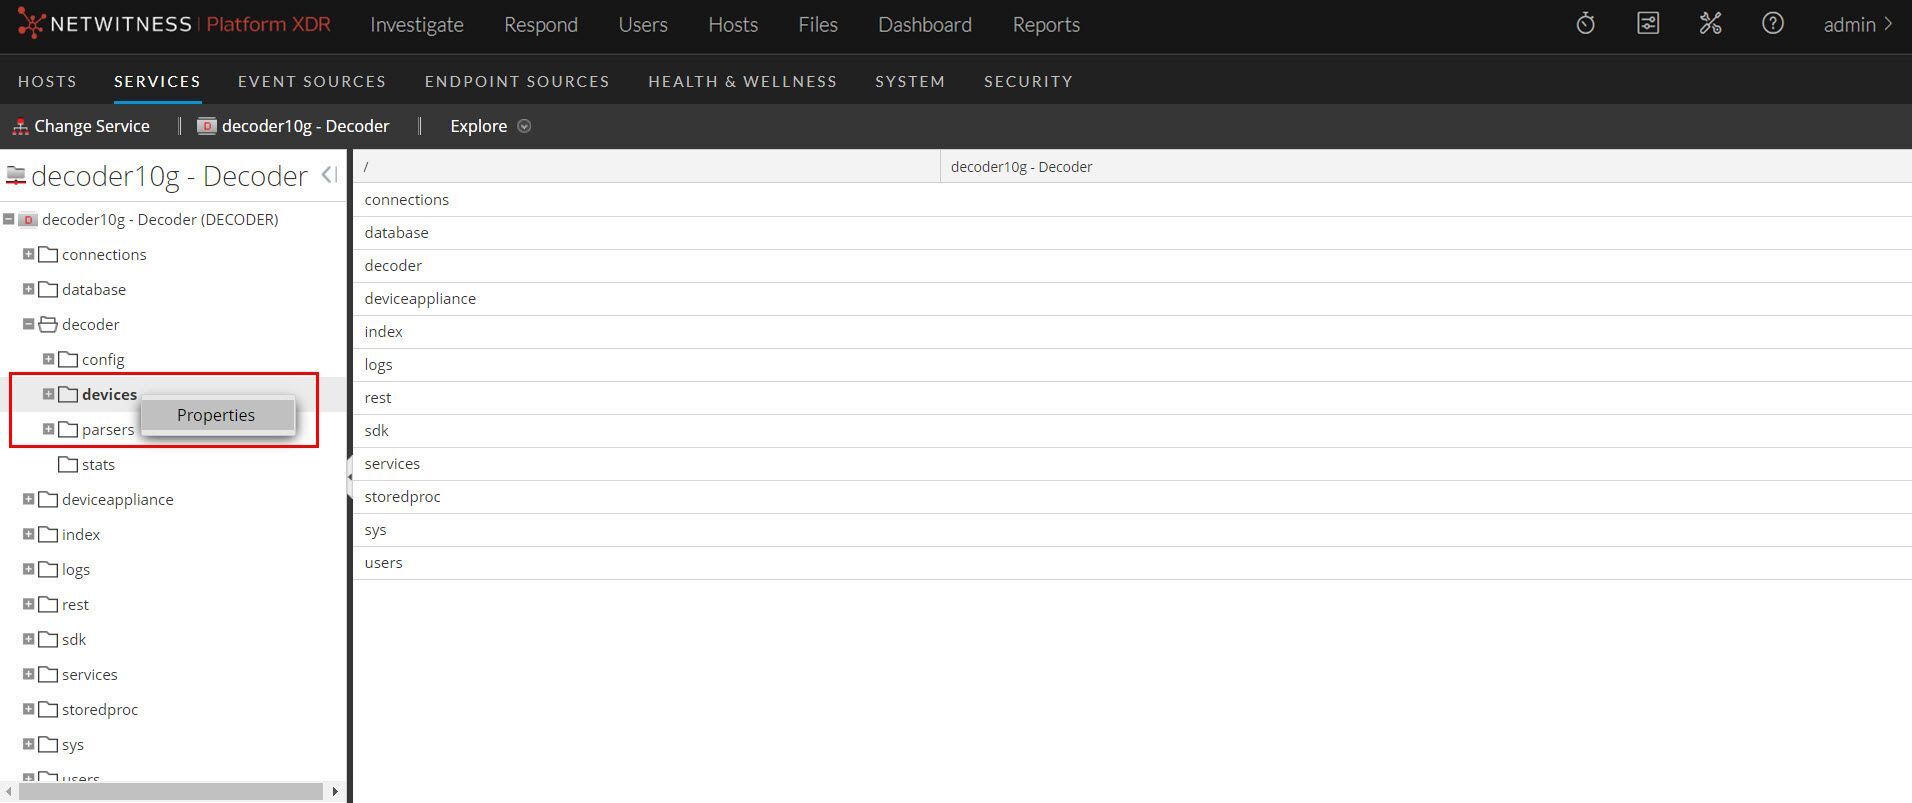Open the tasks checklist icon in header
Viewport: 1912px width, 803px height.
(x=1647, y=24)
